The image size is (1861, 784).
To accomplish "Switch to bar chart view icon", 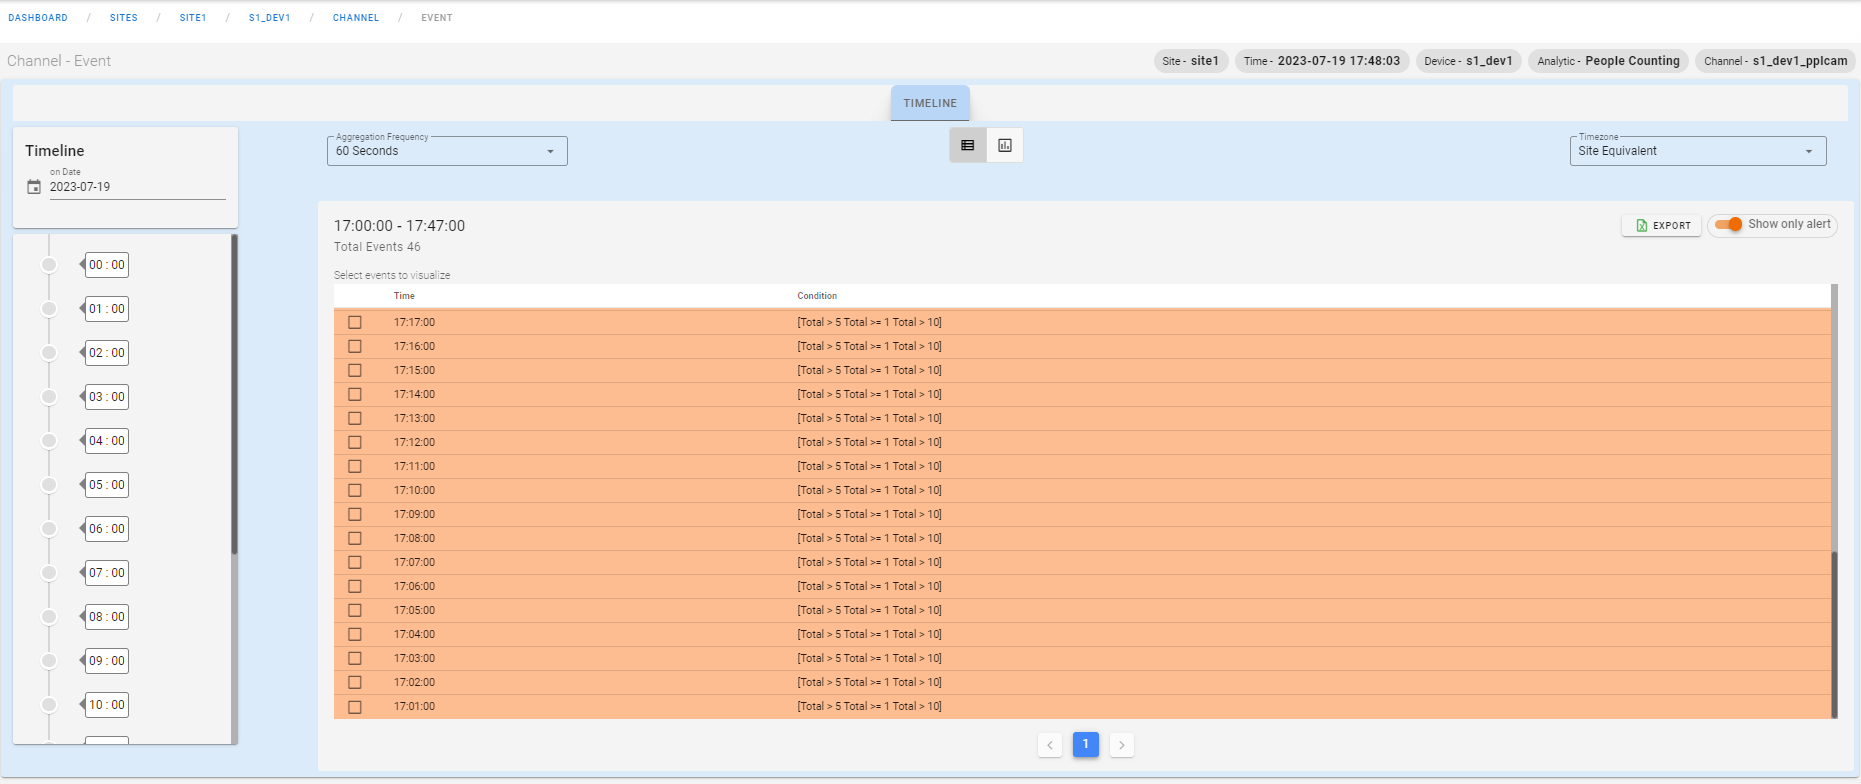I will [x=1005, y=145].
